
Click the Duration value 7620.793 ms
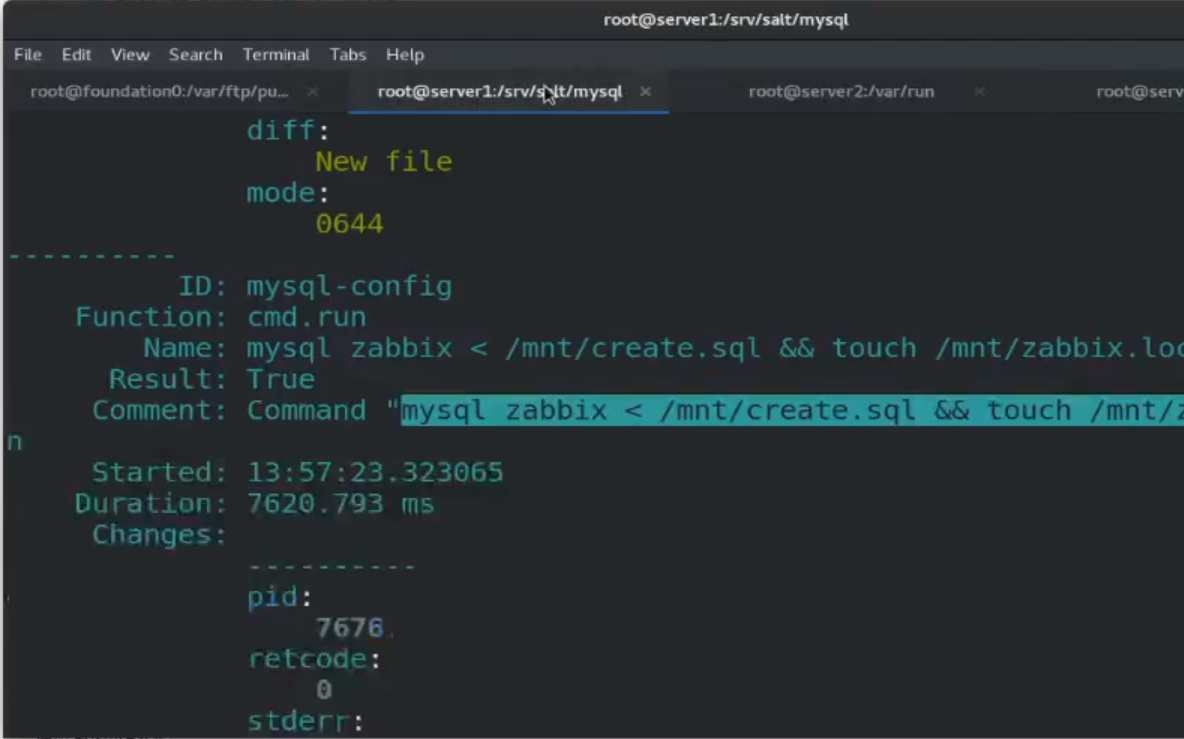coord(341,503)
